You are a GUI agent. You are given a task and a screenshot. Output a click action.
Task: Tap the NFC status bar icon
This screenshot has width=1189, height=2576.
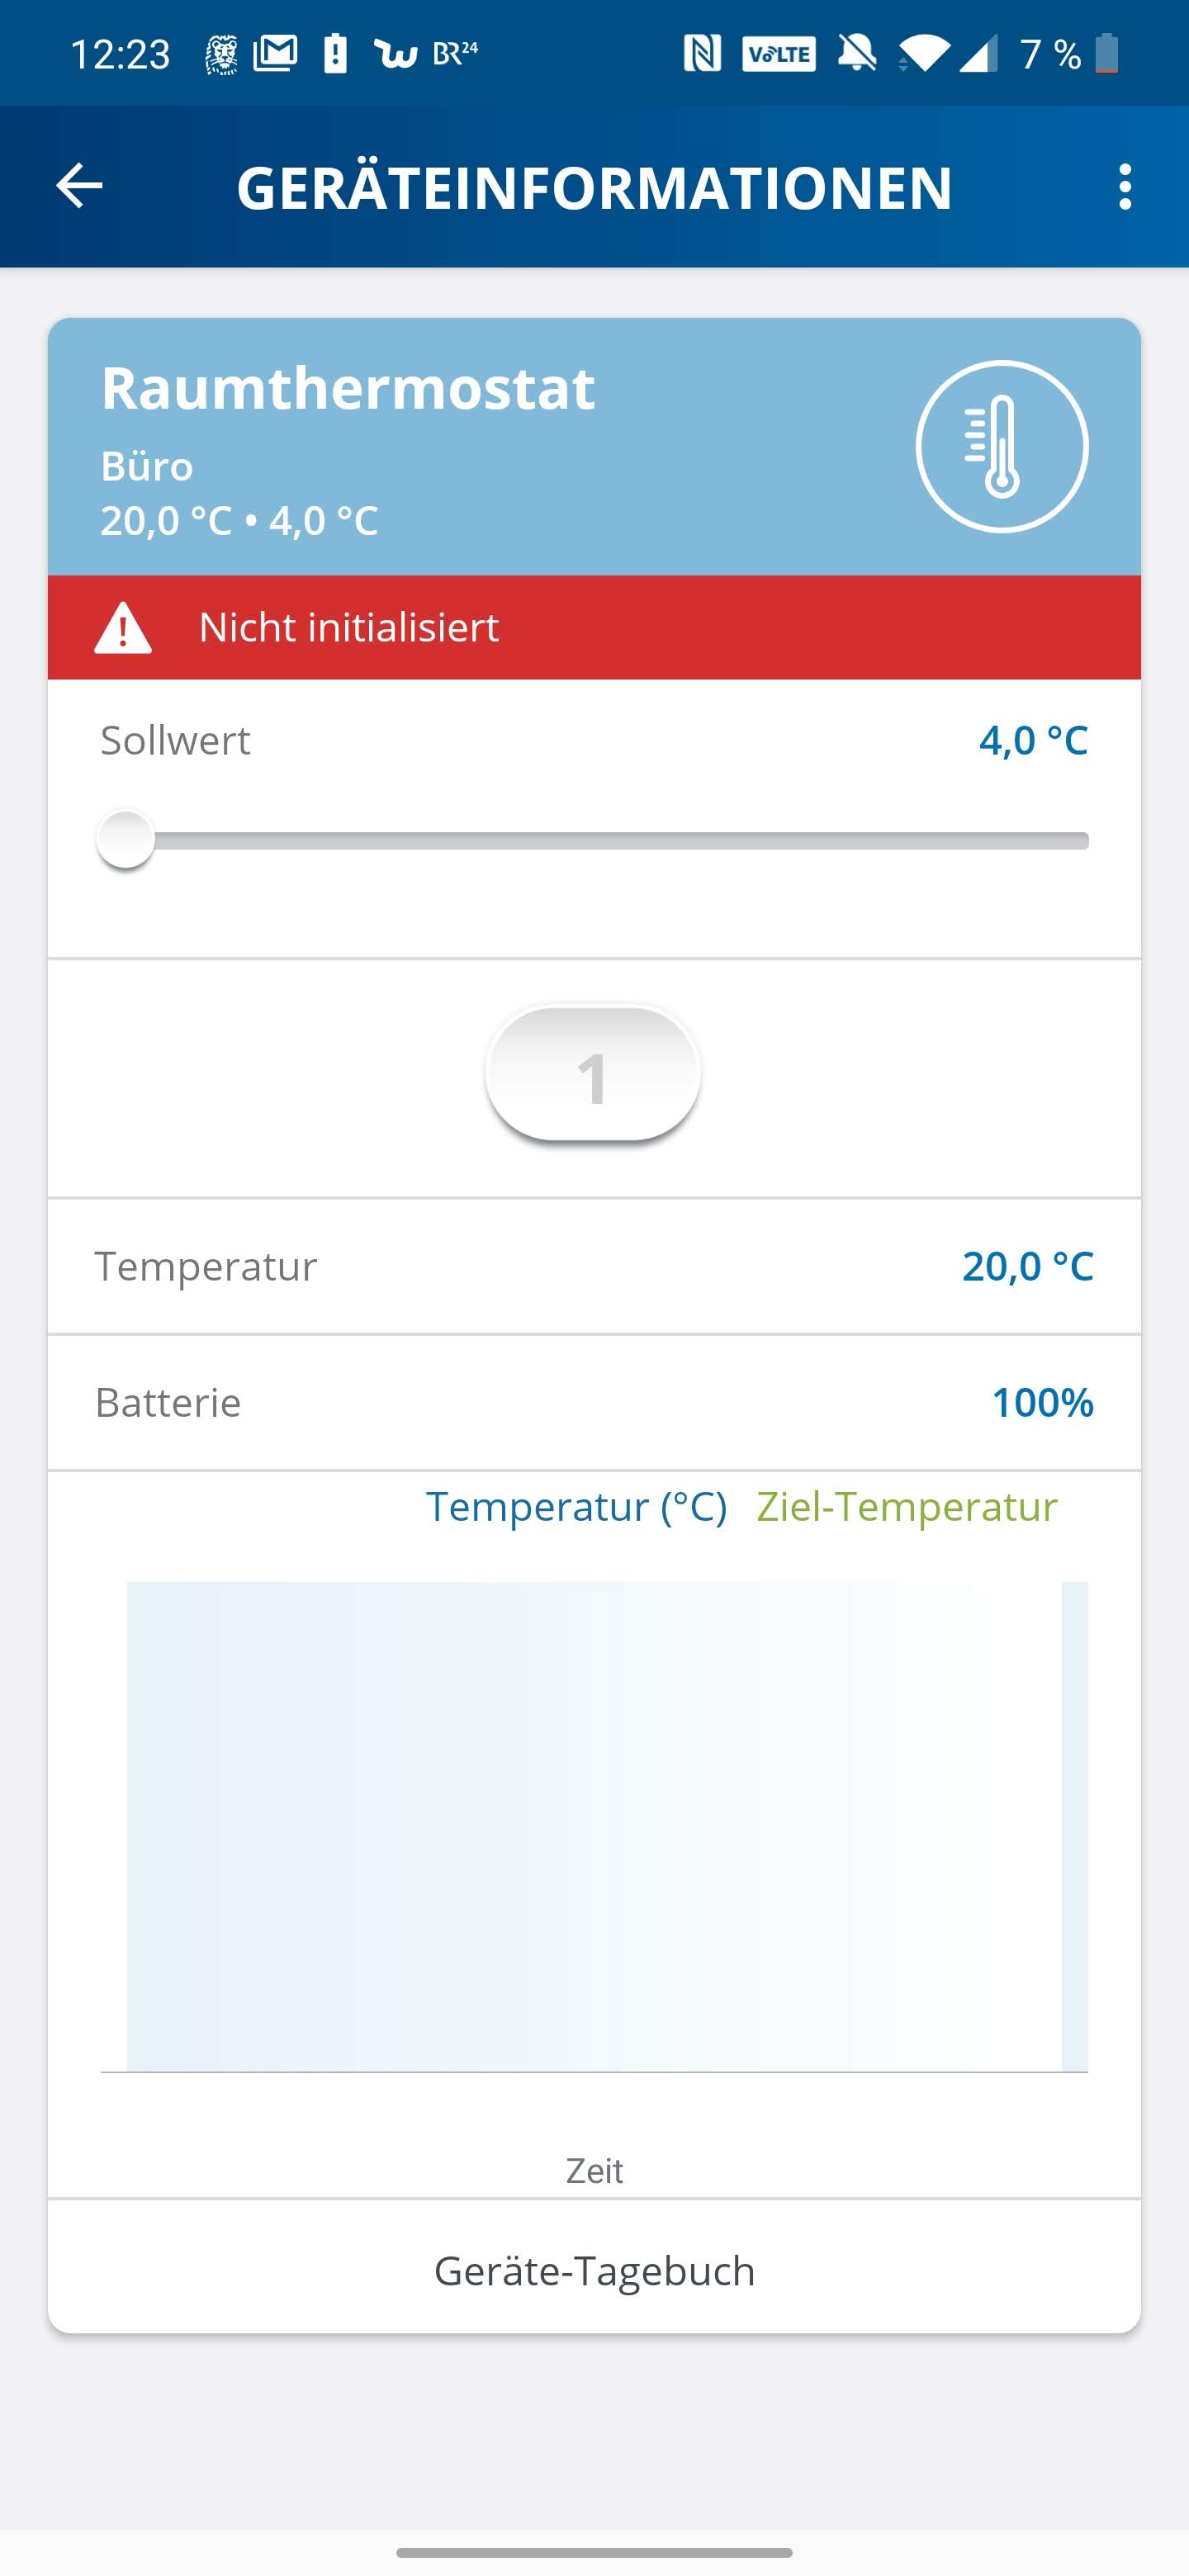click(x=702, y=53)
